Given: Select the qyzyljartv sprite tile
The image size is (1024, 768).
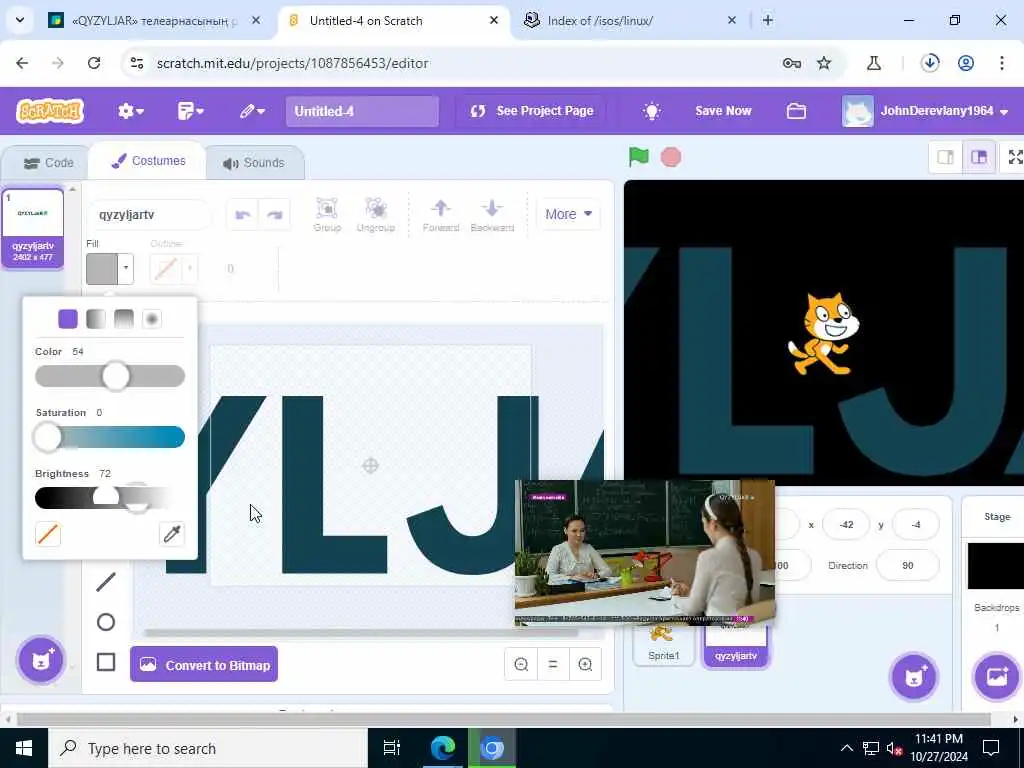Looking at the screenshot, I should pyautogui.click(x=736, y=647).
